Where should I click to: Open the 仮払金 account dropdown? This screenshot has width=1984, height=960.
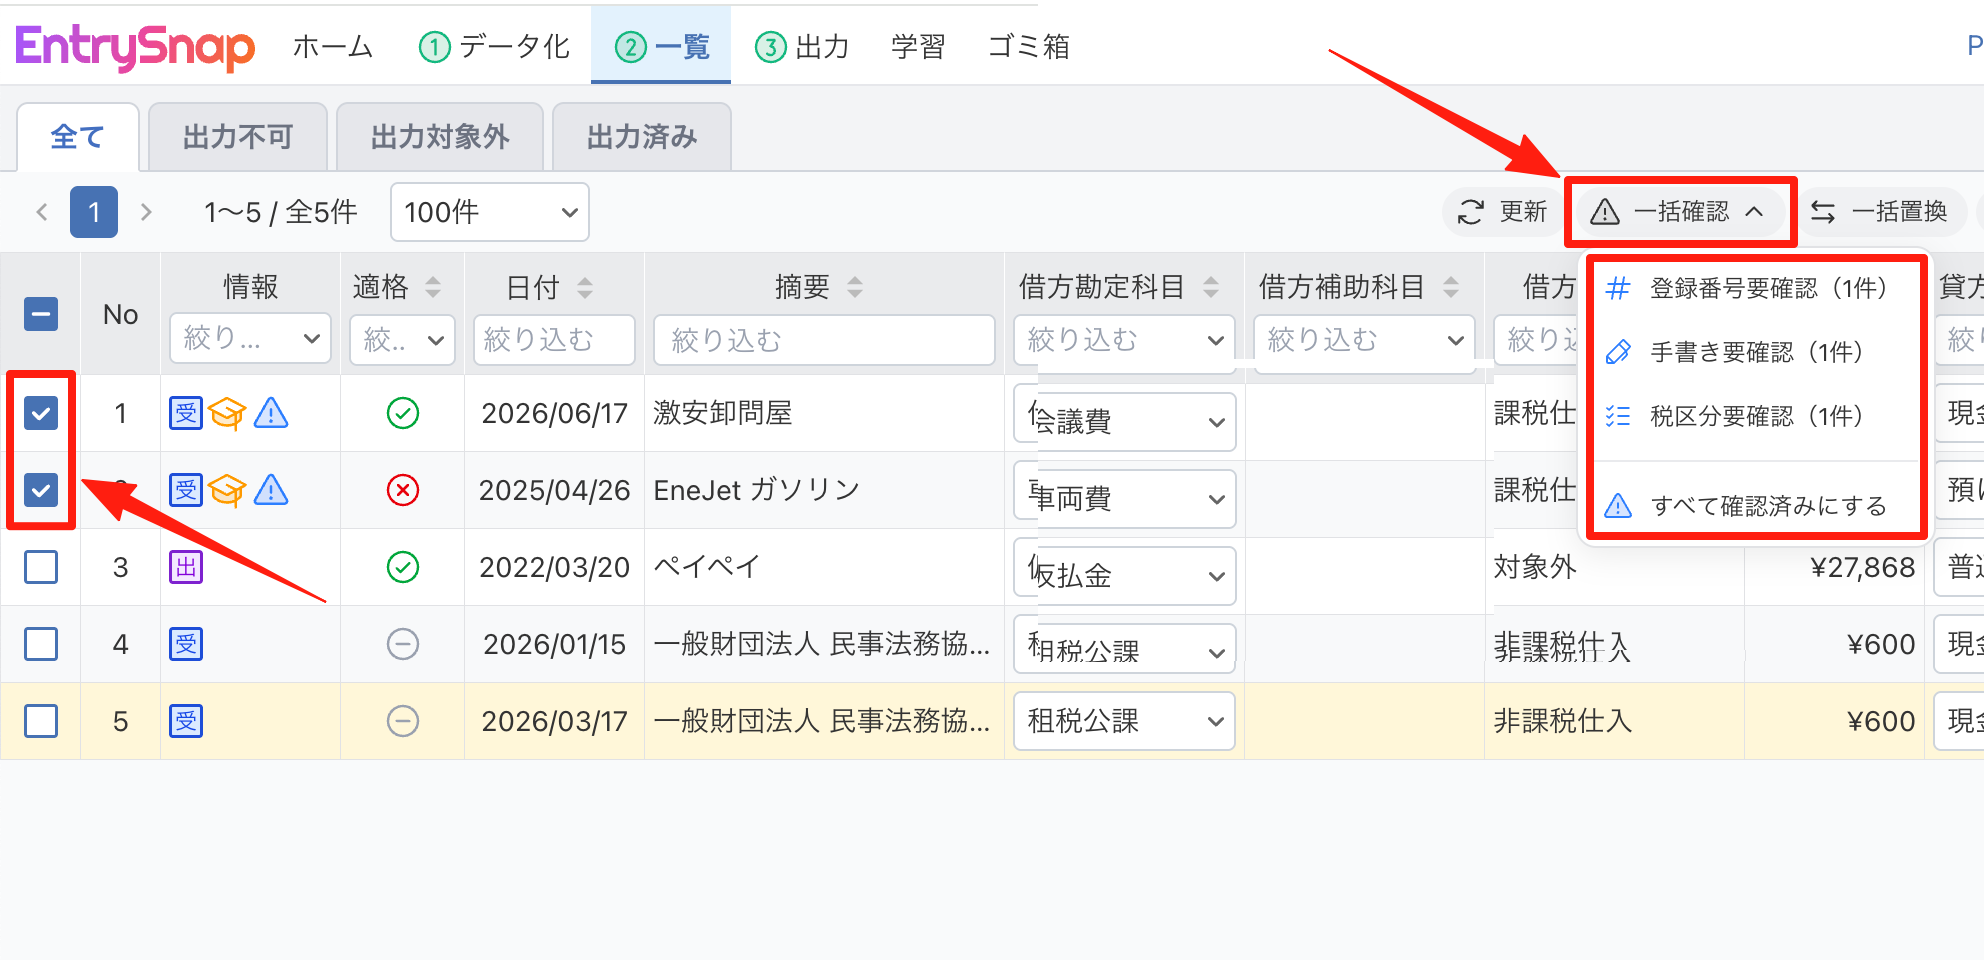coord(1125,575)
